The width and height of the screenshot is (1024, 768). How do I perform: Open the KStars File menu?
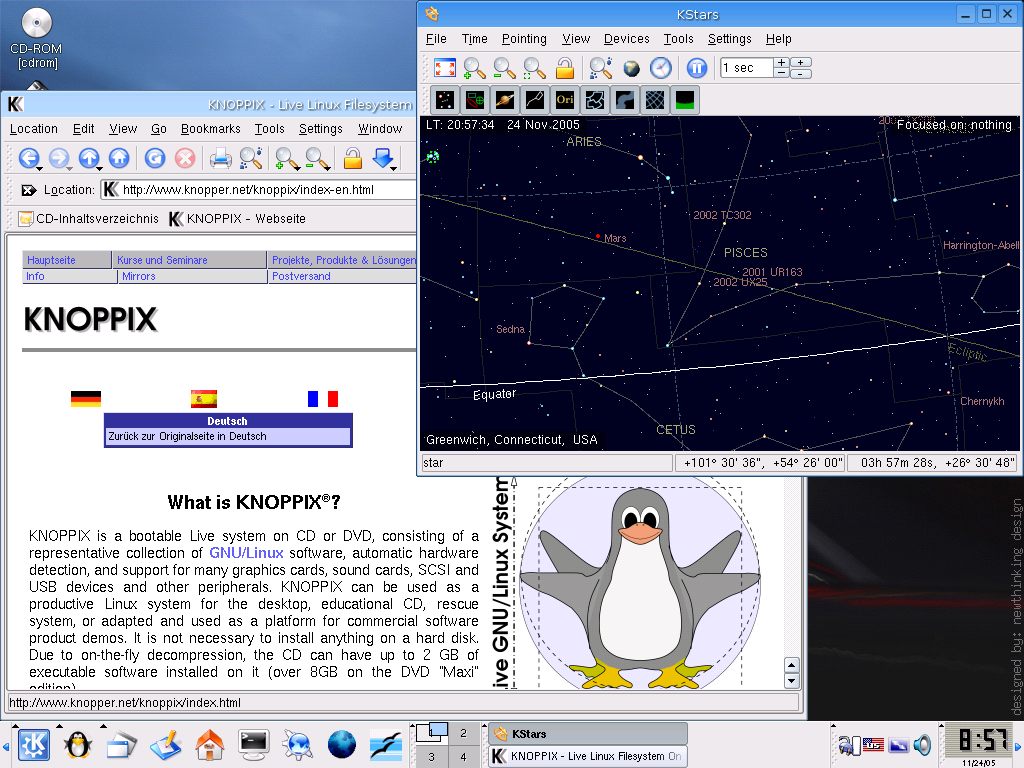click(436, 39)
